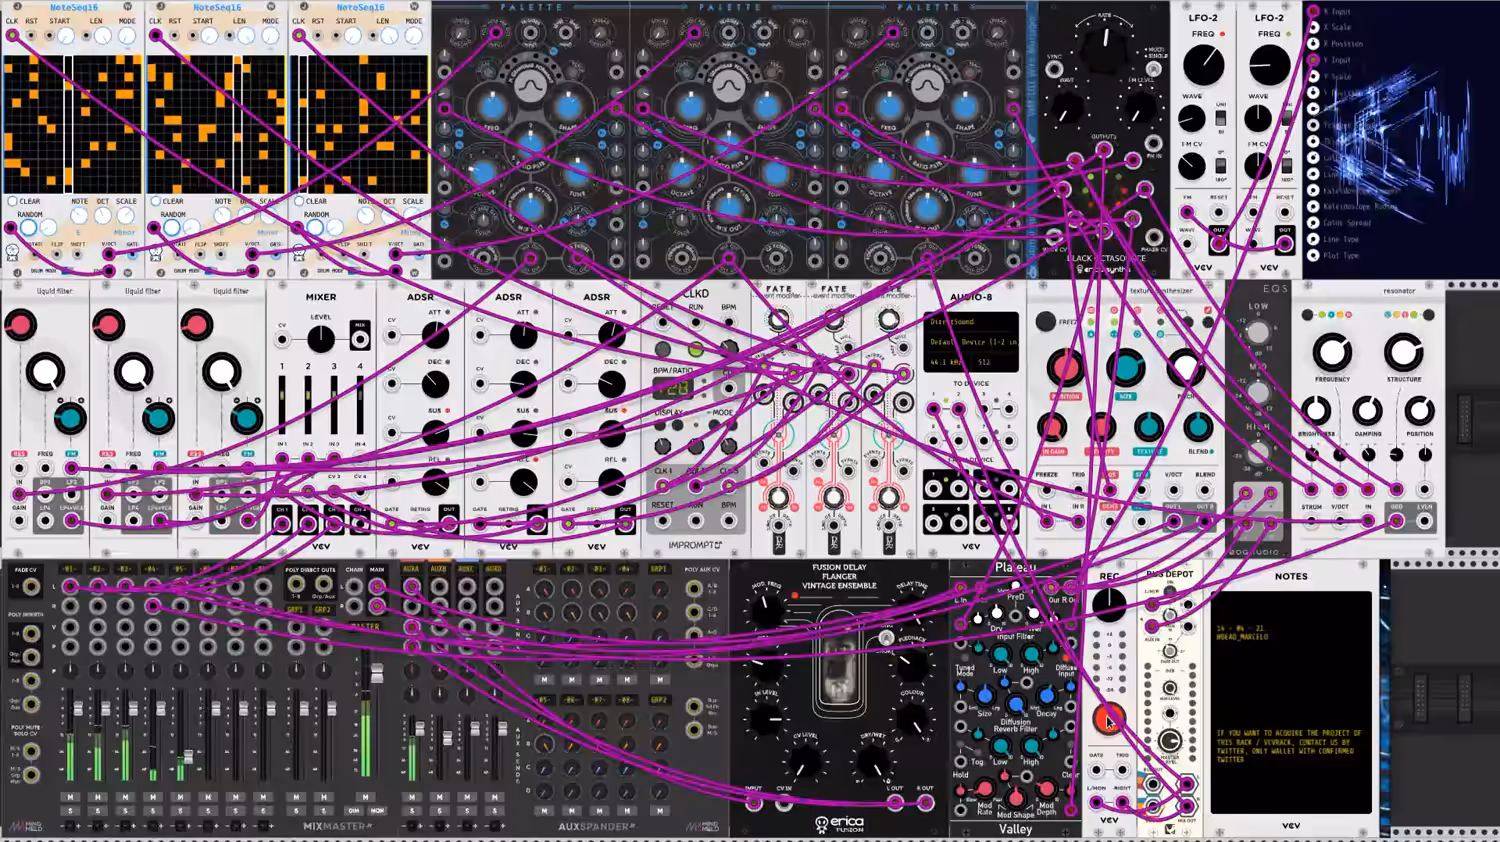Screen dimensions: 1500x842
Task: Click the channel 1 slider on the VCV Mixer
Action: tap(282, 405)
